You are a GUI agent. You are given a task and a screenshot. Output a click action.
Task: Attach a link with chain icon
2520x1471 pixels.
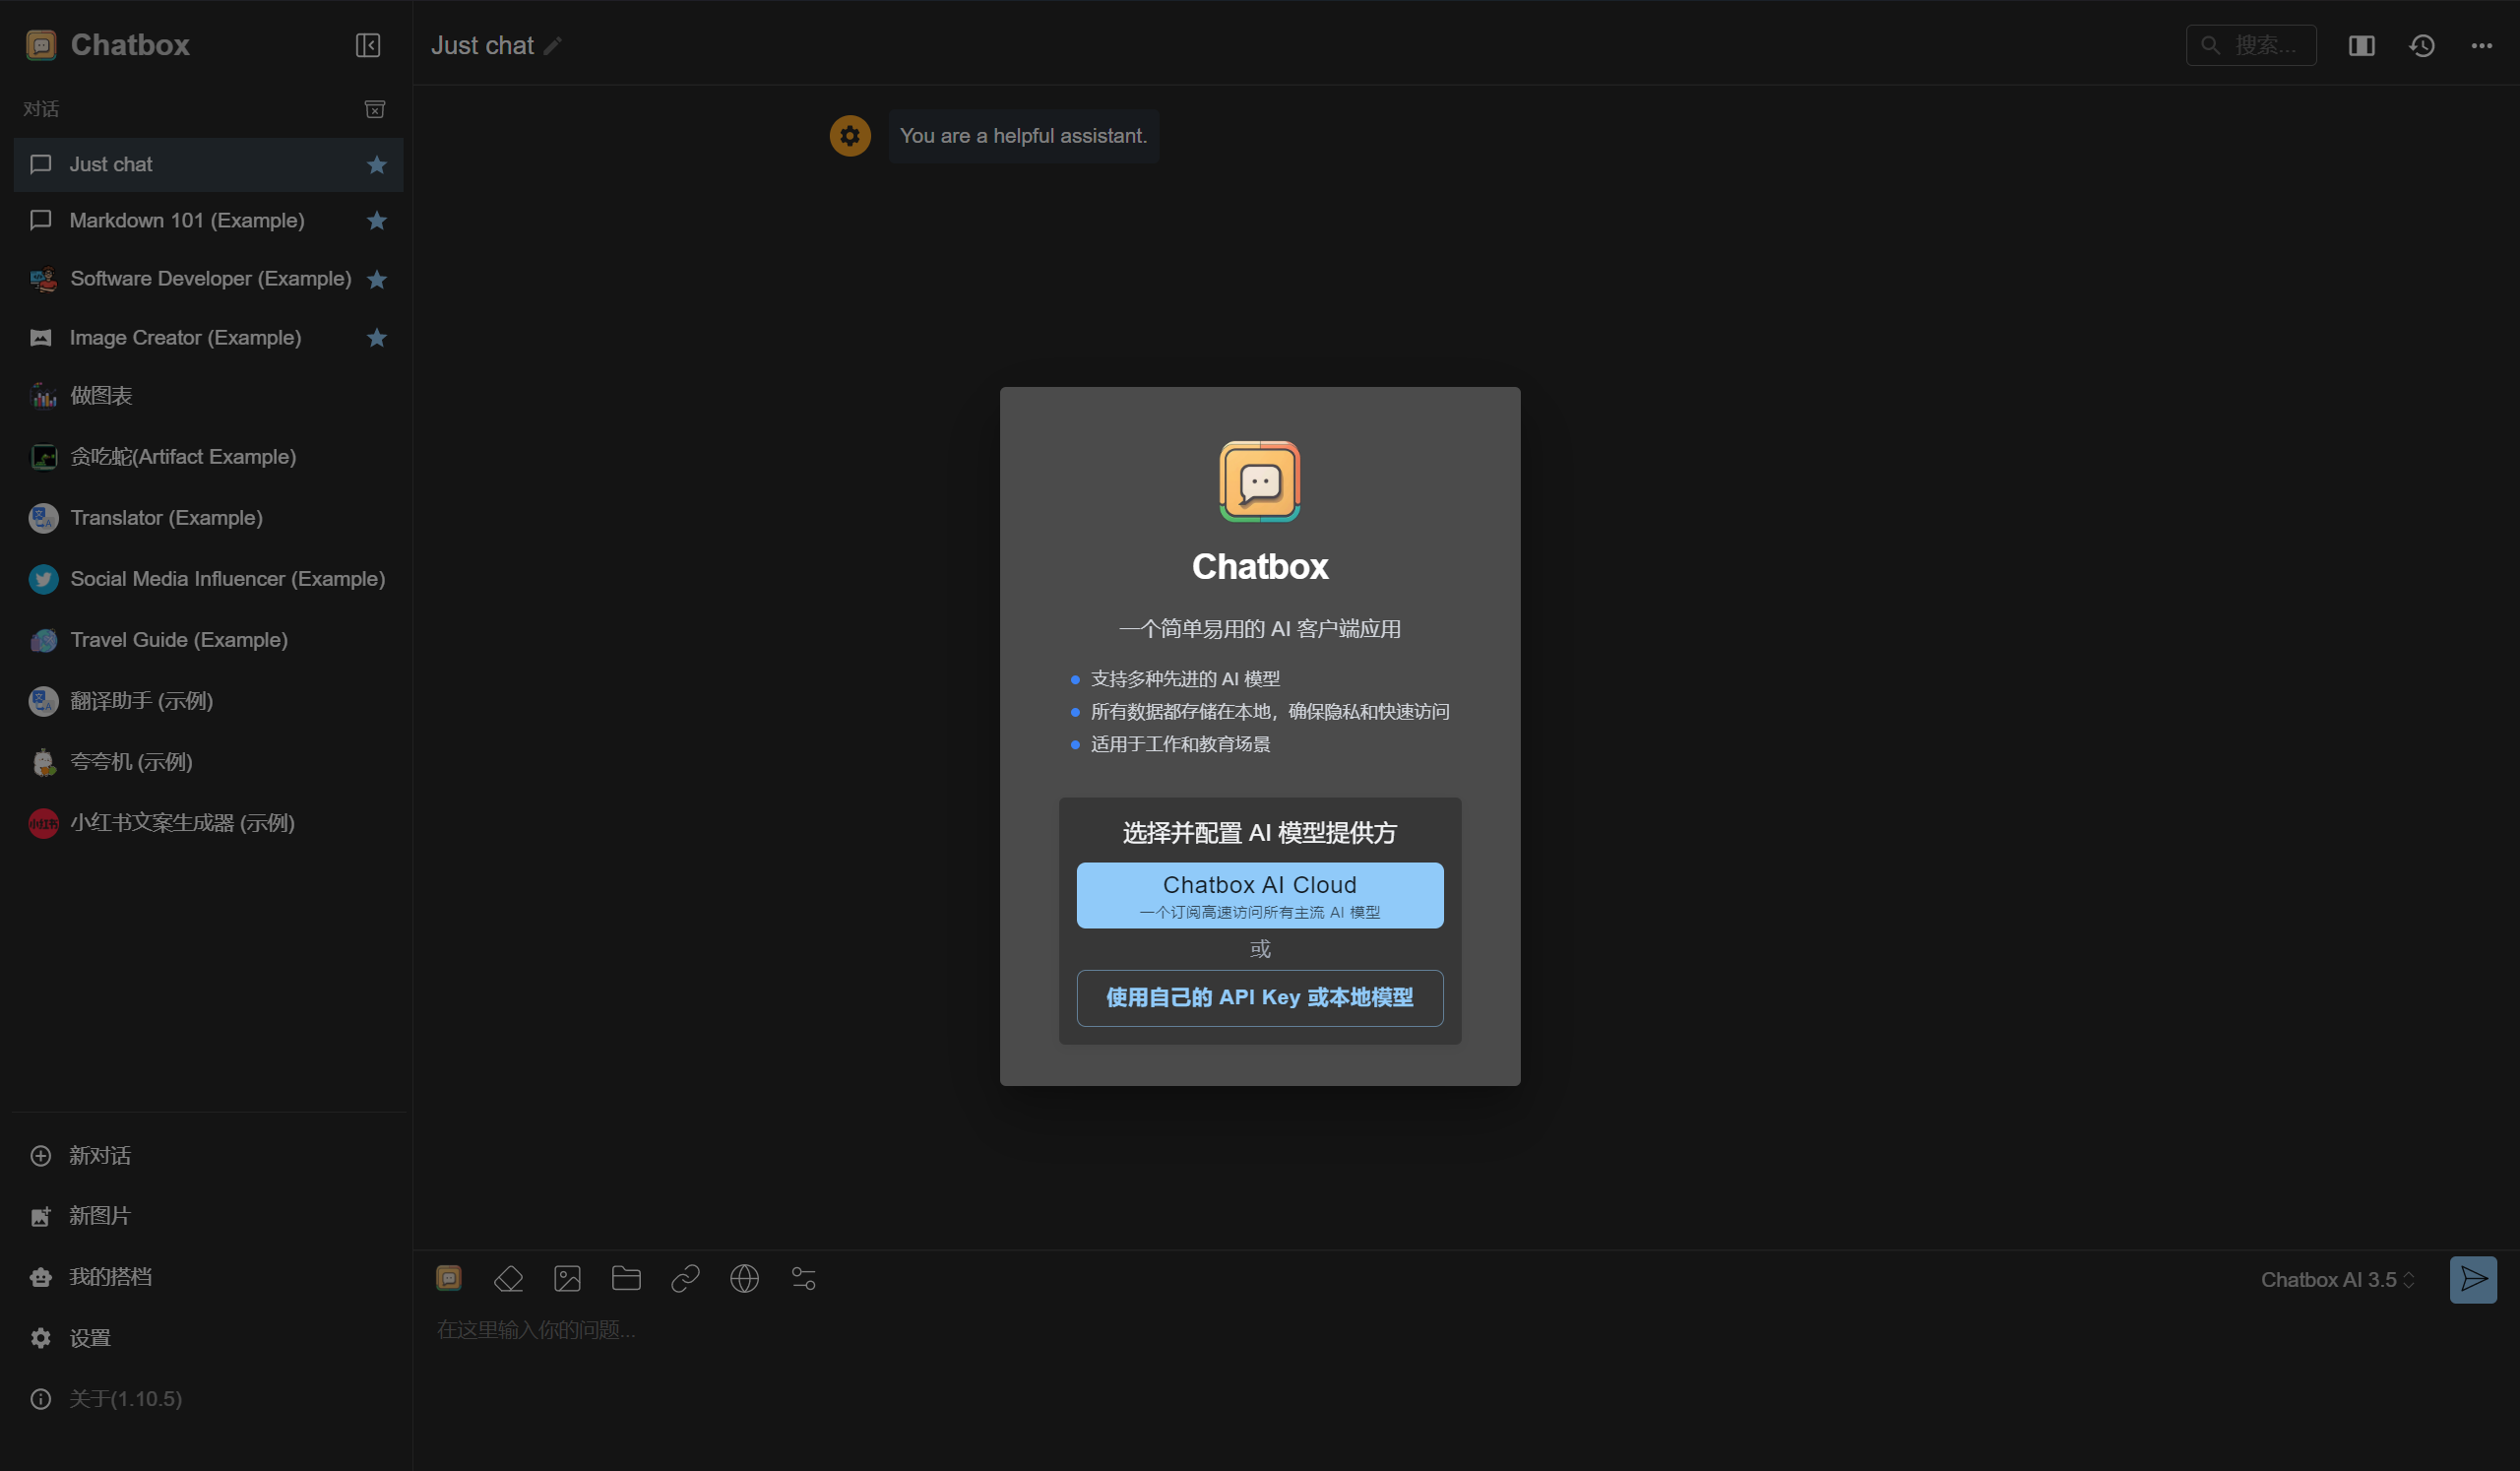pos(685,1279)
